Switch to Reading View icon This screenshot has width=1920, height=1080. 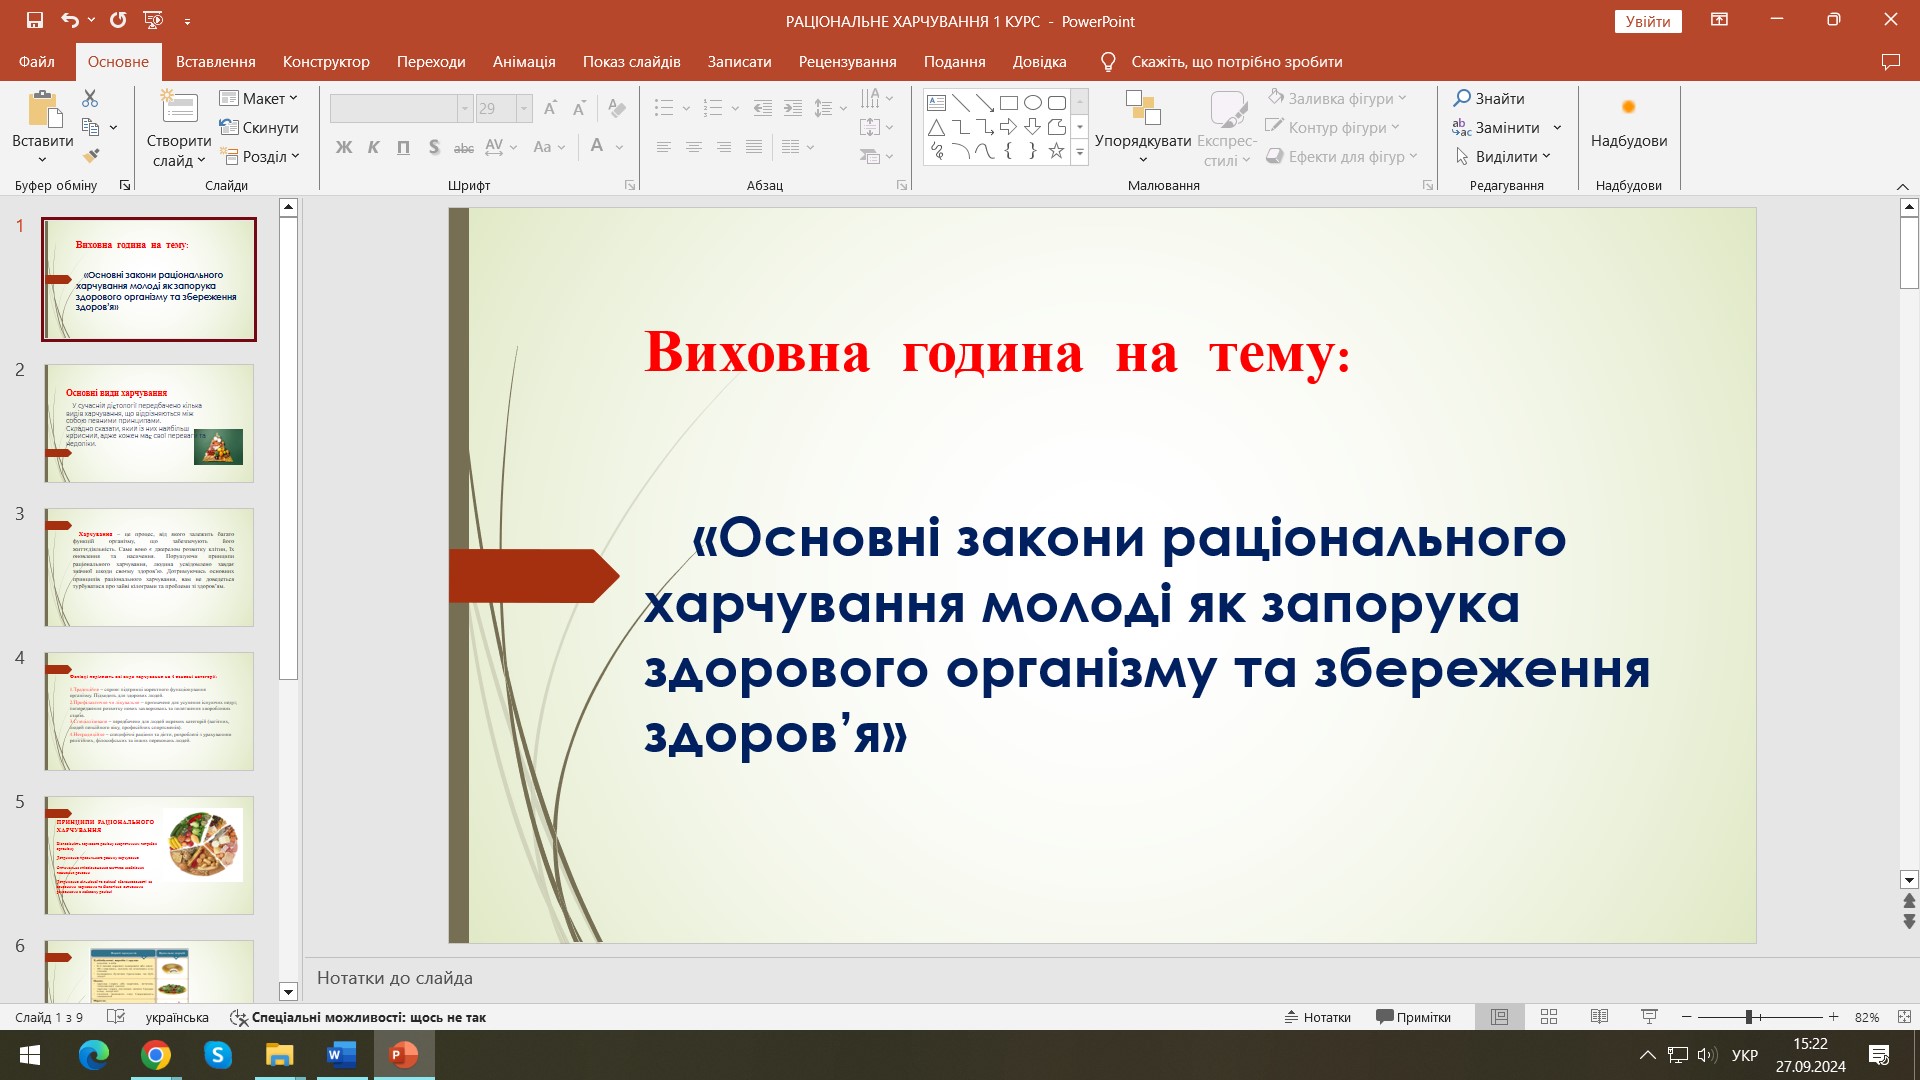1599,1017
